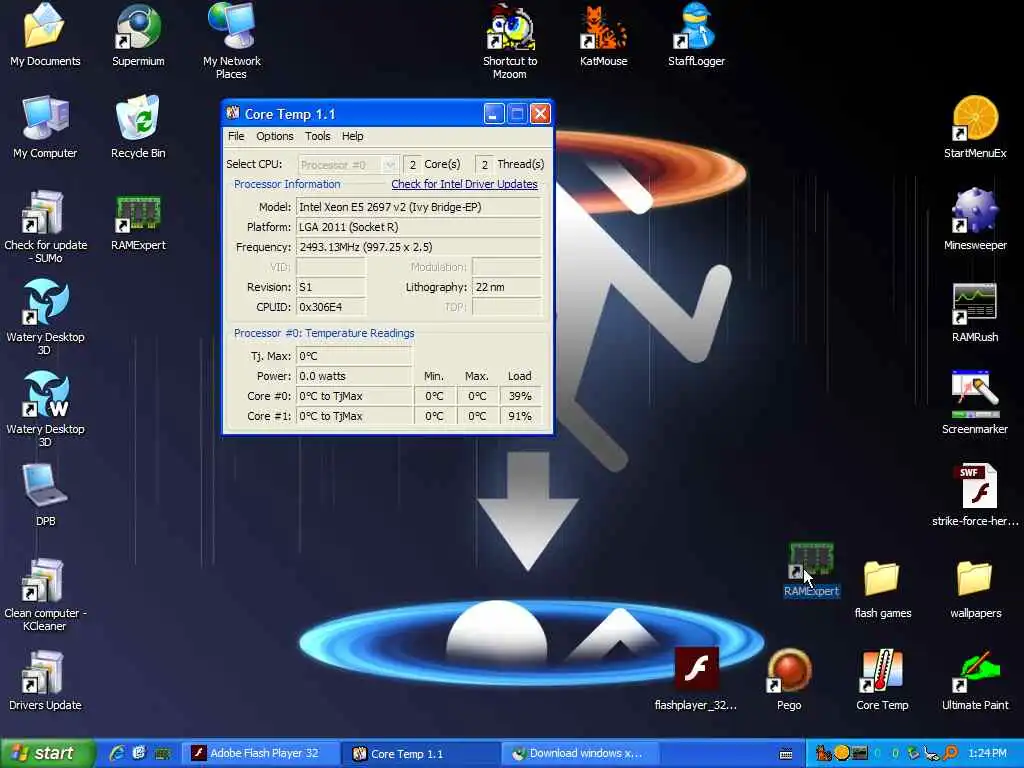This screenshot has height=768, width=1024.
Task: Launch Supermium browser from desktop
Action: [138, 34]
